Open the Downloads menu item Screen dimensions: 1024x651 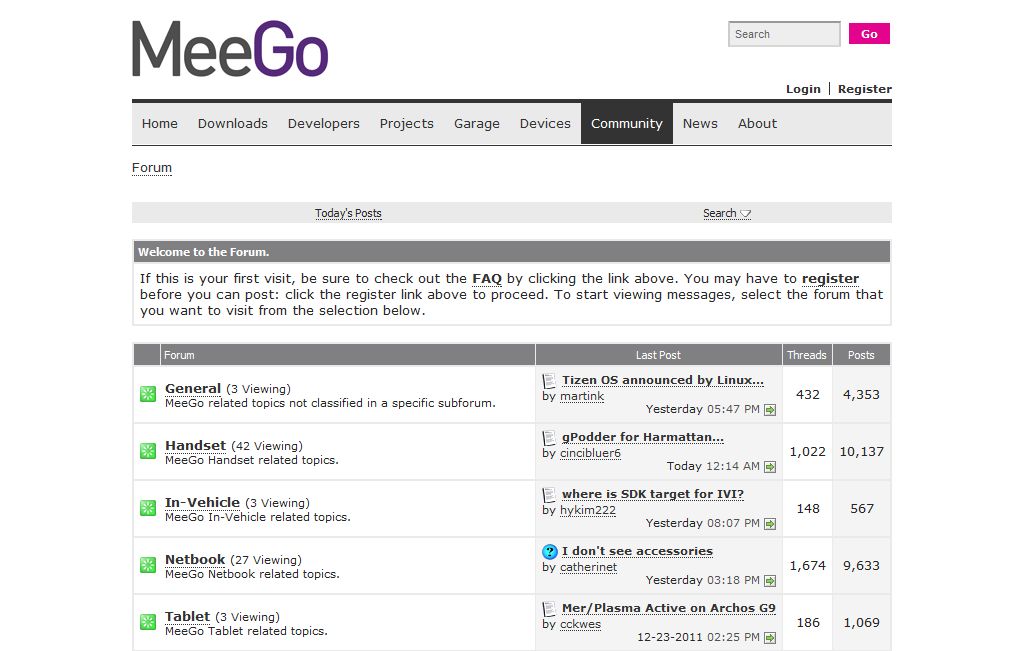[x=232, y=123]
